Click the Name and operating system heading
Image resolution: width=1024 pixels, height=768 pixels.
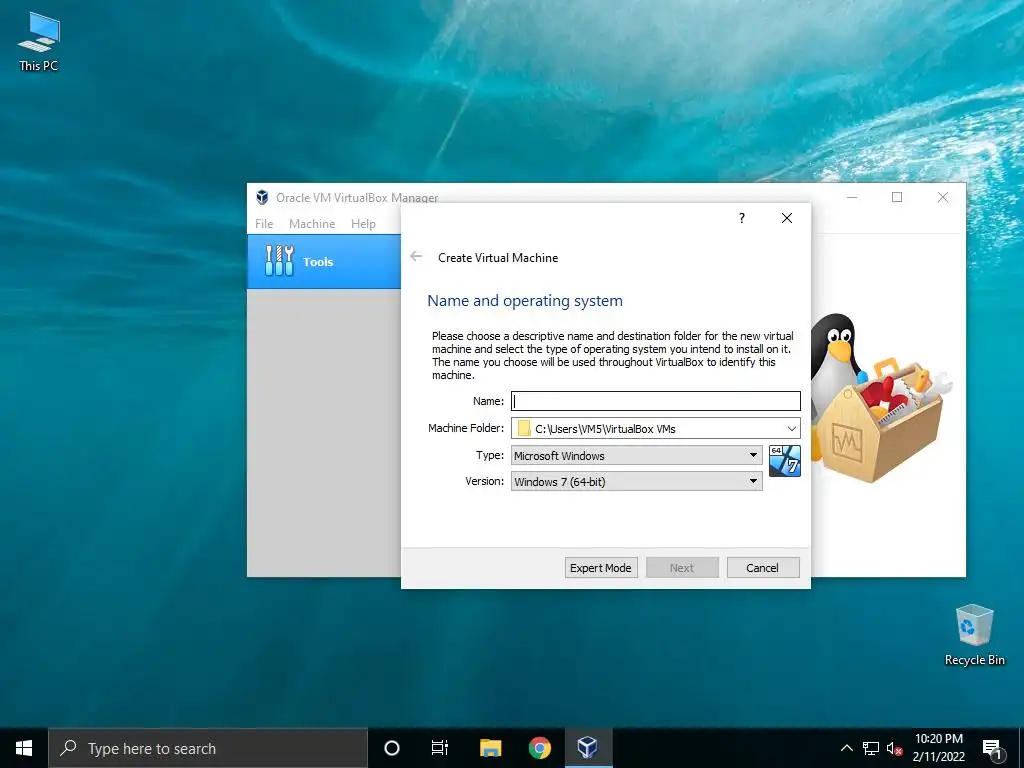pos(525,300)
